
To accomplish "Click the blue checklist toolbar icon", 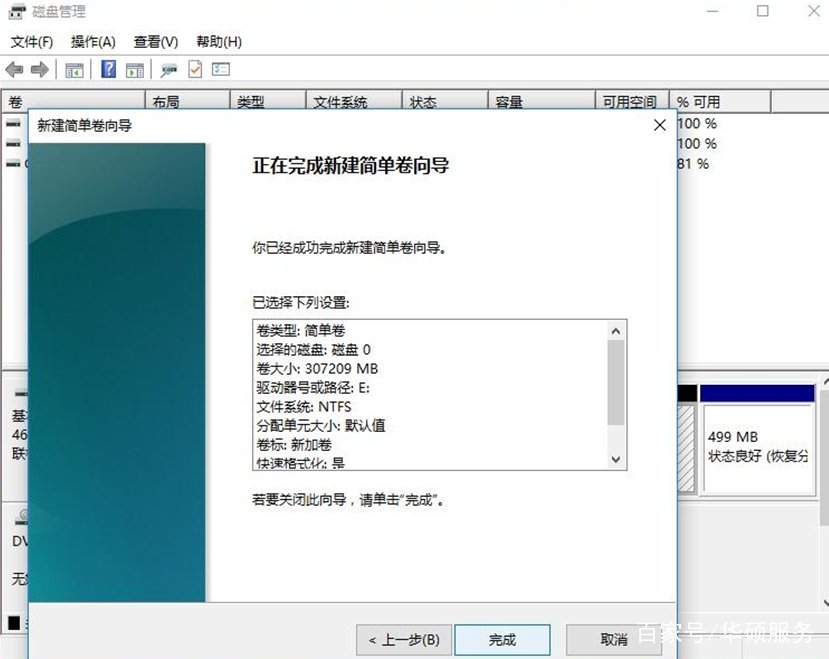I will point(219,69).
